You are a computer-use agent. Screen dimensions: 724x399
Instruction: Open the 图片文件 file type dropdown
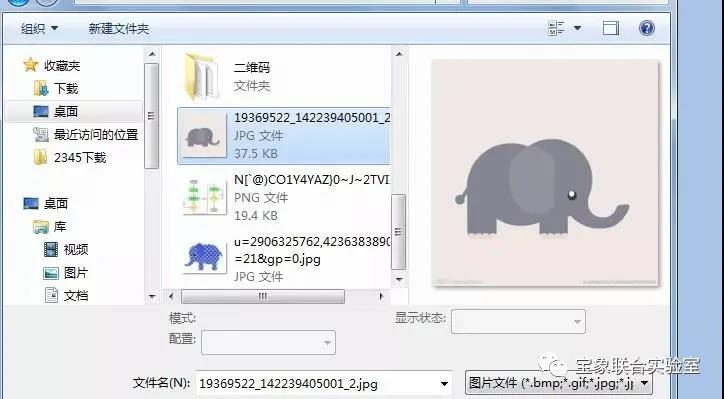coord(559,383)
